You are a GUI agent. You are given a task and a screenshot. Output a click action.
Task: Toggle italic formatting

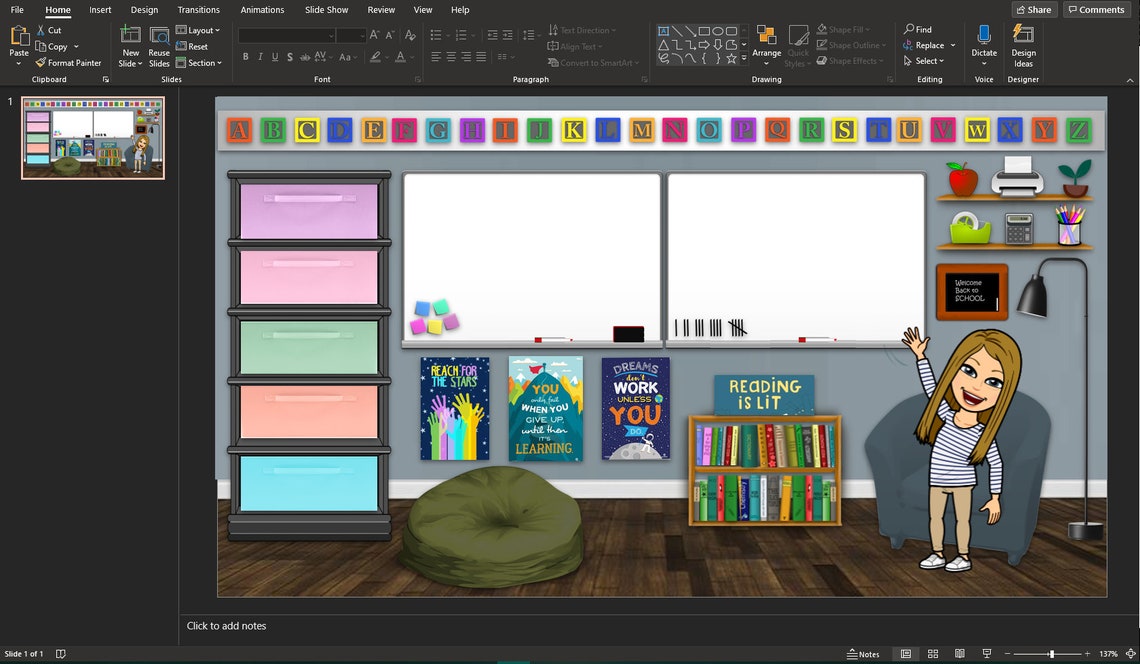pos(260,57)
